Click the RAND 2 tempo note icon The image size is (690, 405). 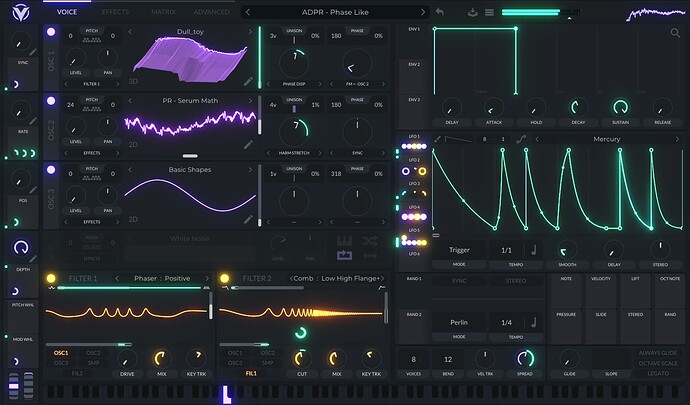(534, 322)
